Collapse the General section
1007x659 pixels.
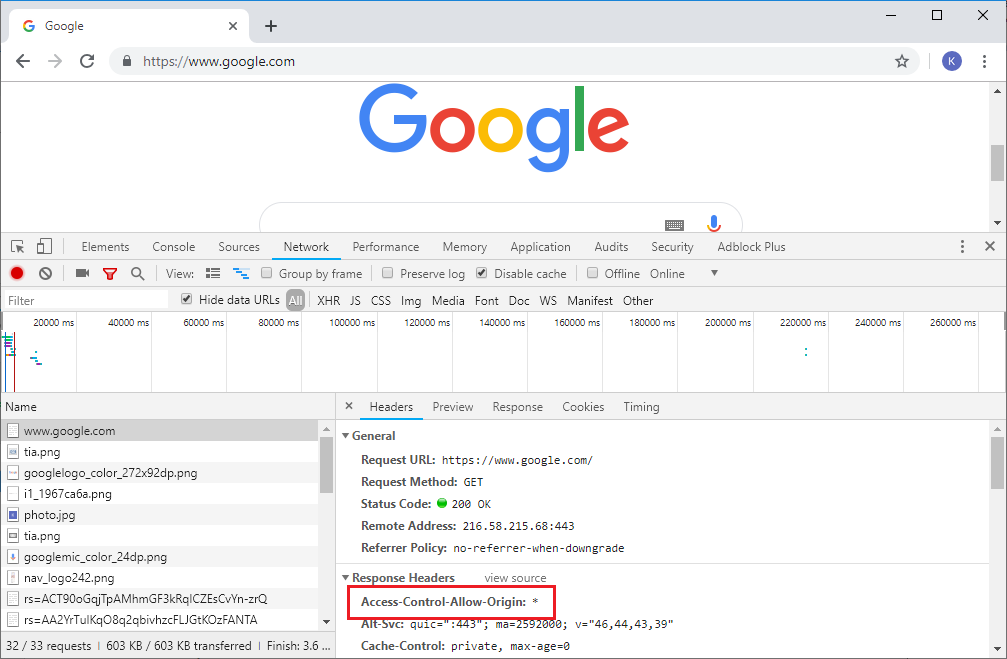[x=346, y=435]
